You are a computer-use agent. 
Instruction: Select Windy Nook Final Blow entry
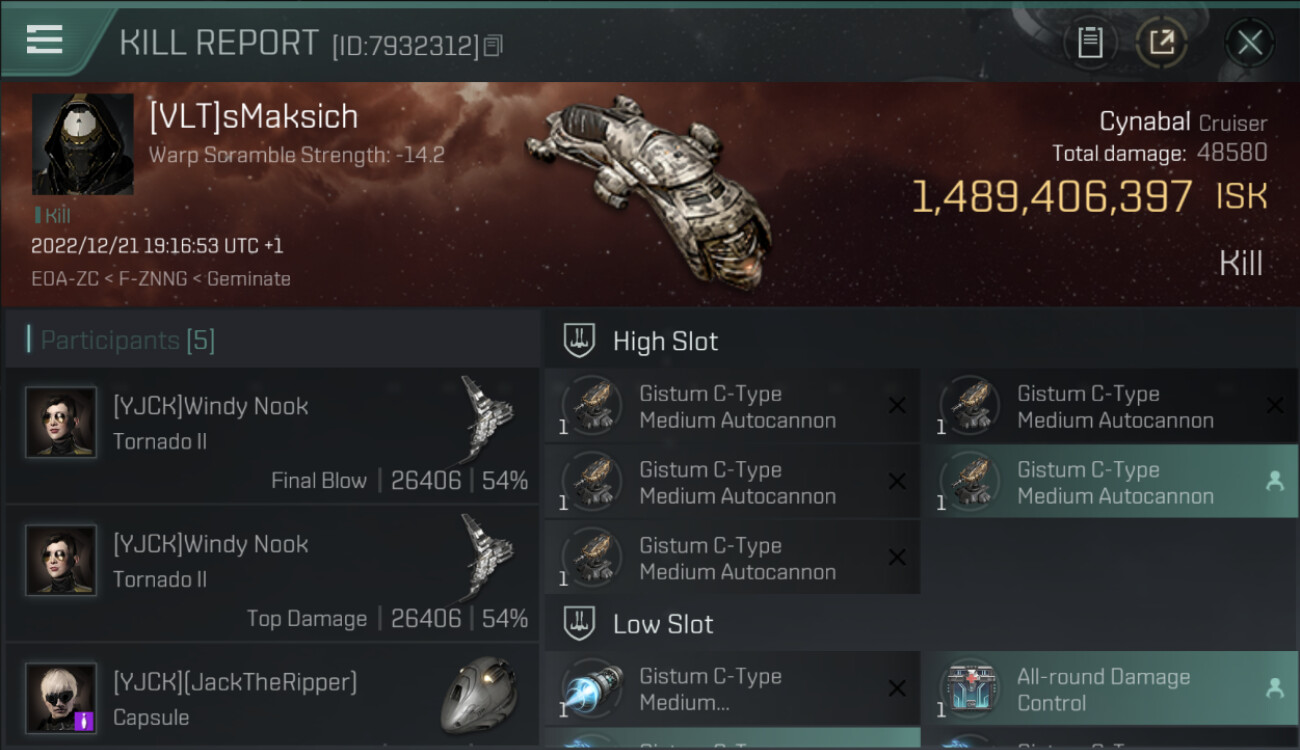pyautogui.click(x=272, y=435)
